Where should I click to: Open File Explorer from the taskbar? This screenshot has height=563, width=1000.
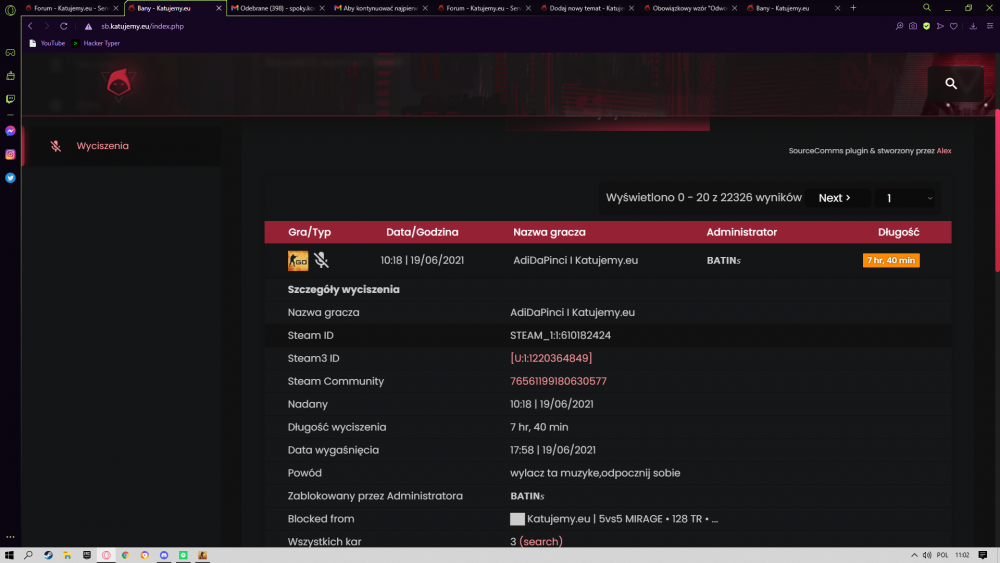[67, 555]
